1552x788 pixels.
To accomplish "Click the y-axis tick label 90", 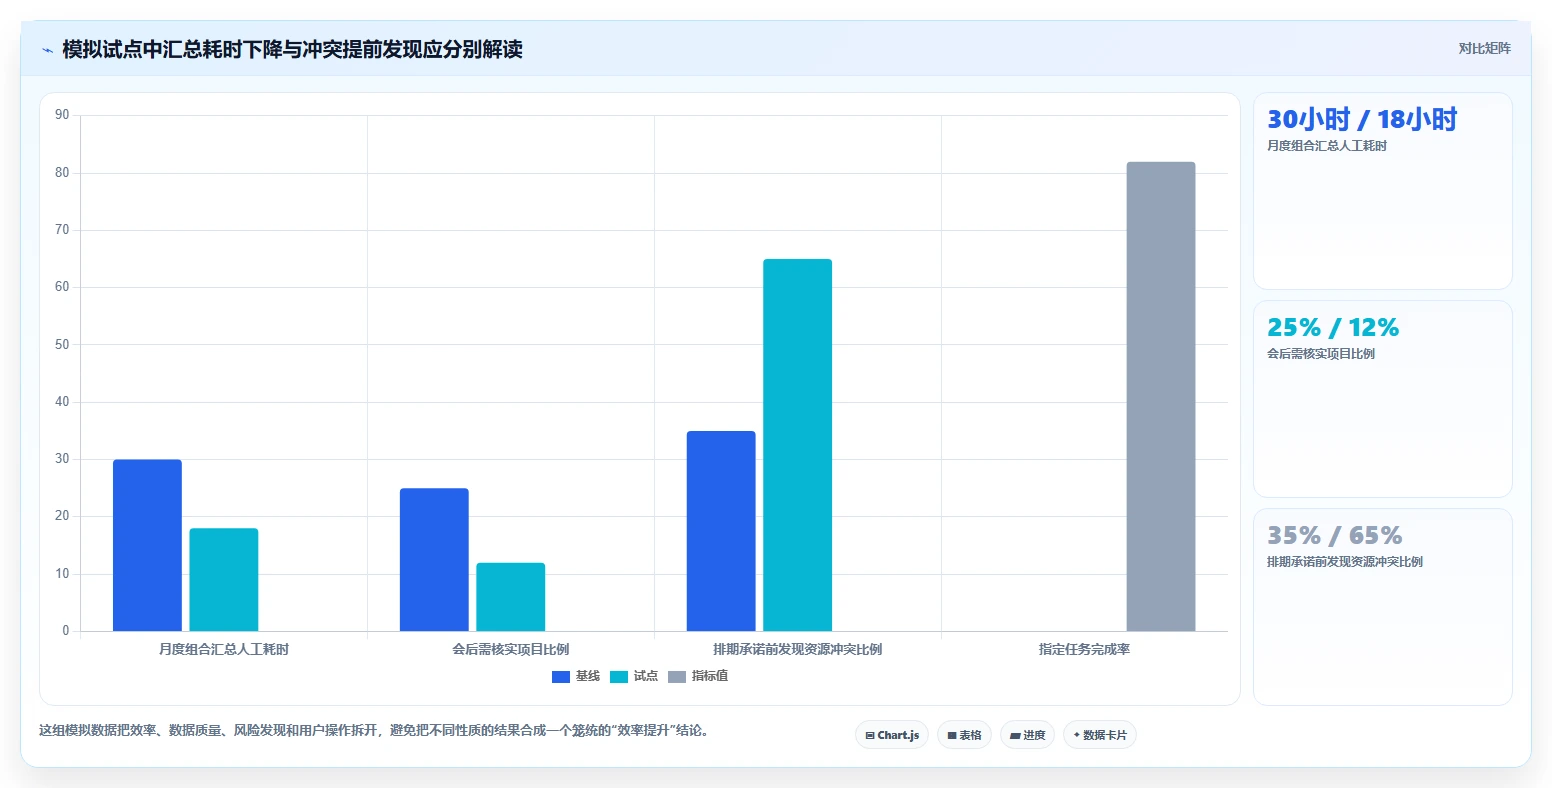I will pyautogui.click(x=62, y=115).
